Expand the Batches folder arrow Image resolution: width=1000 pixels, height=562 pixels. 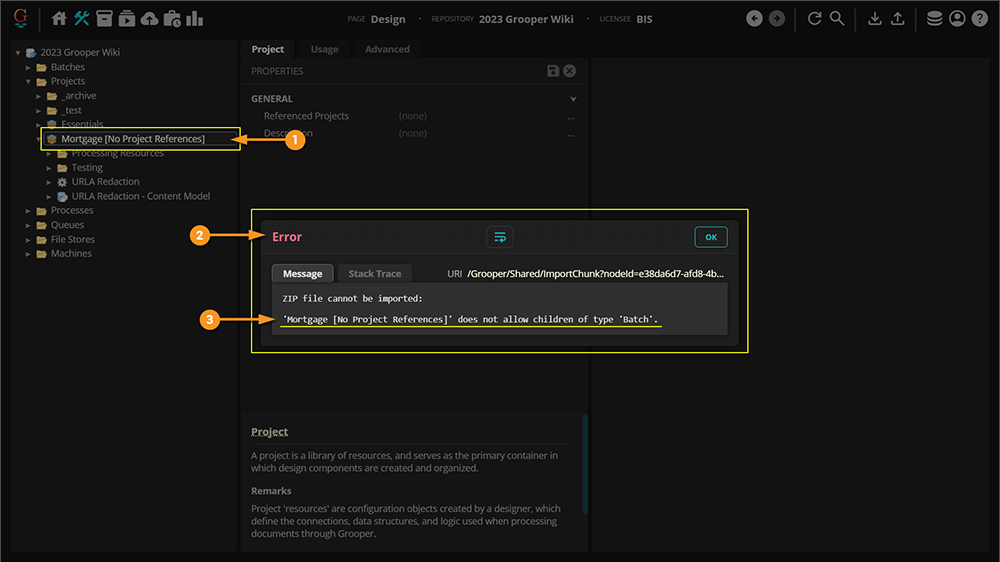[x=28, y=67]
